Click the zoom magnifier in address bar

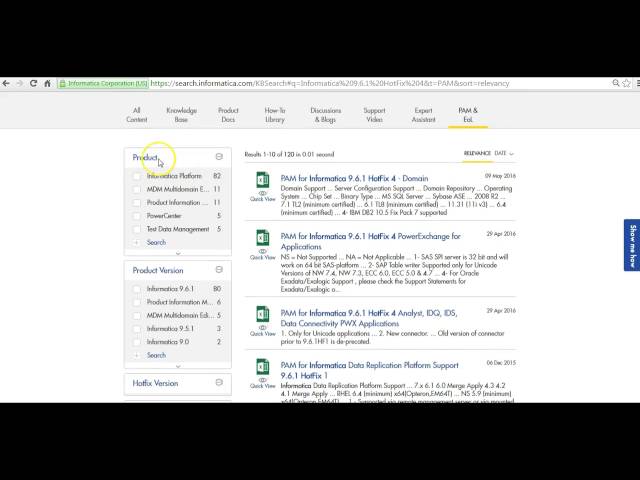(x=616, y=83)
